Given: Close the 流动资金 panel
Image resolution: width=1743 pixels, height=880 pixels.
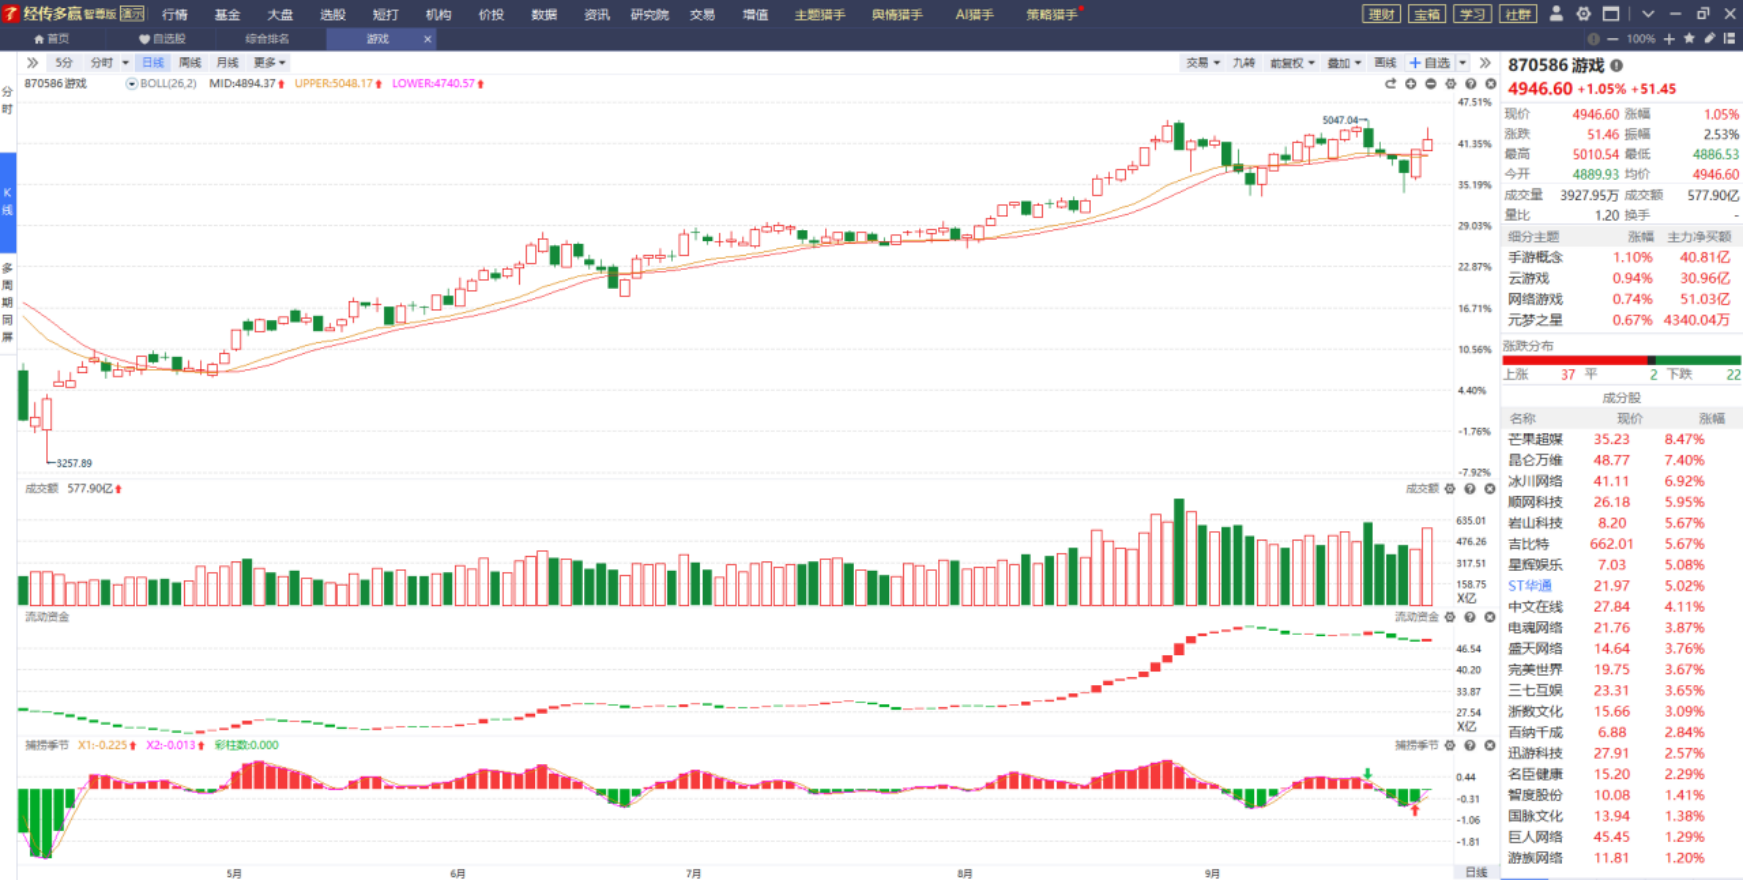Looking at the screenshot, I should (1489, 617).
